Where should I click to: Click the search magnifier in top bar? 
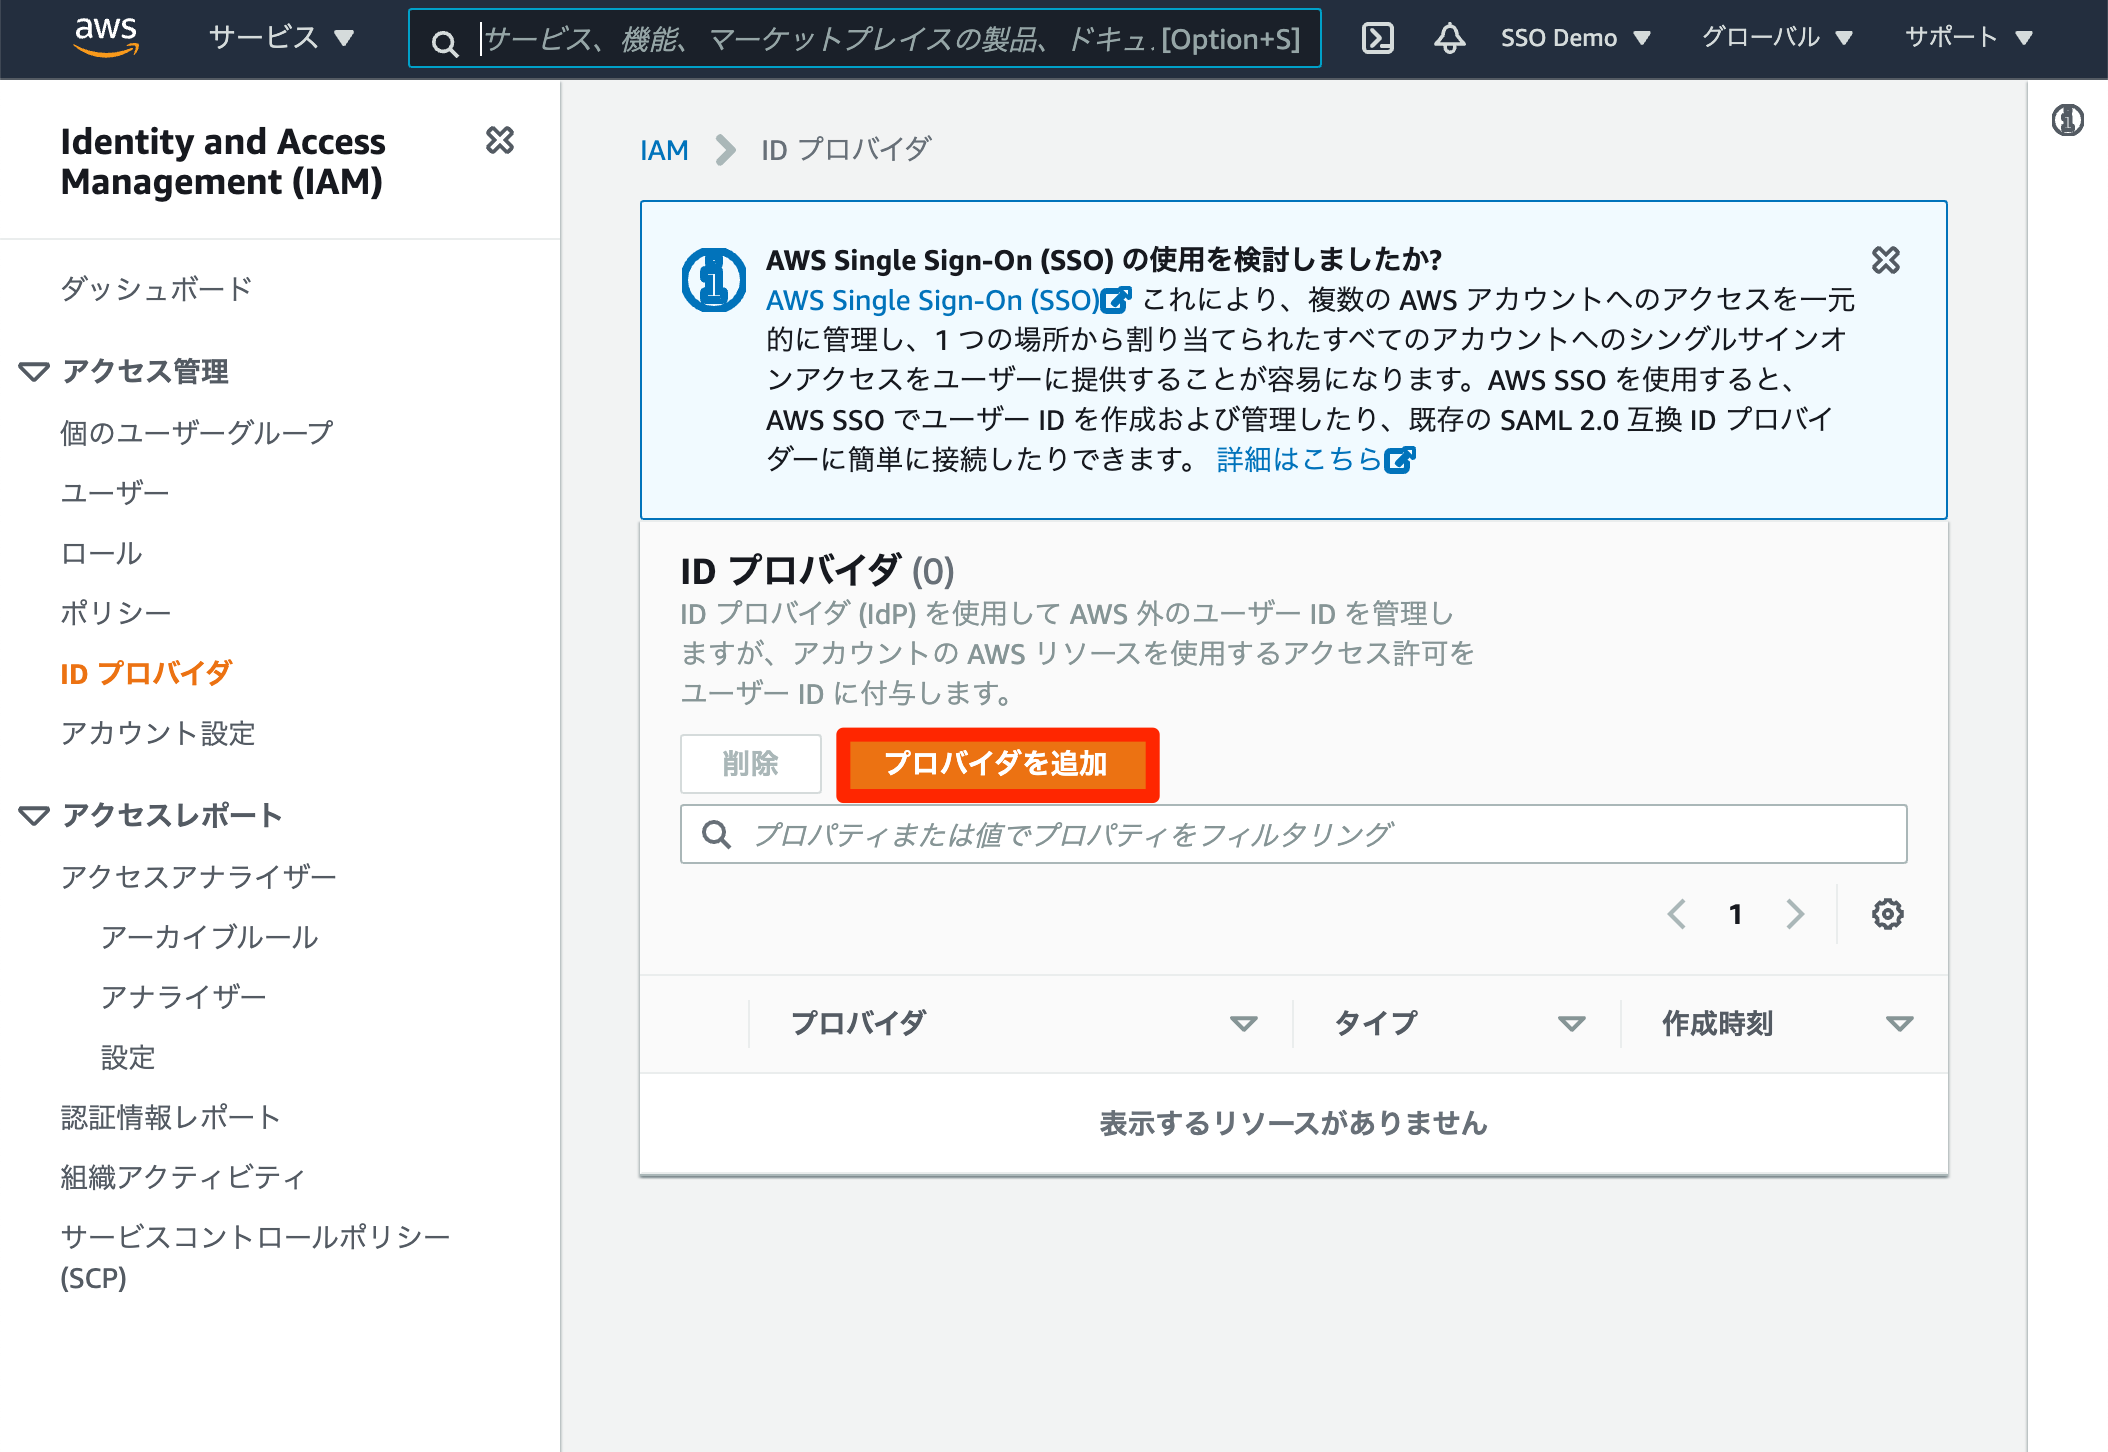[x=444, y=42]
